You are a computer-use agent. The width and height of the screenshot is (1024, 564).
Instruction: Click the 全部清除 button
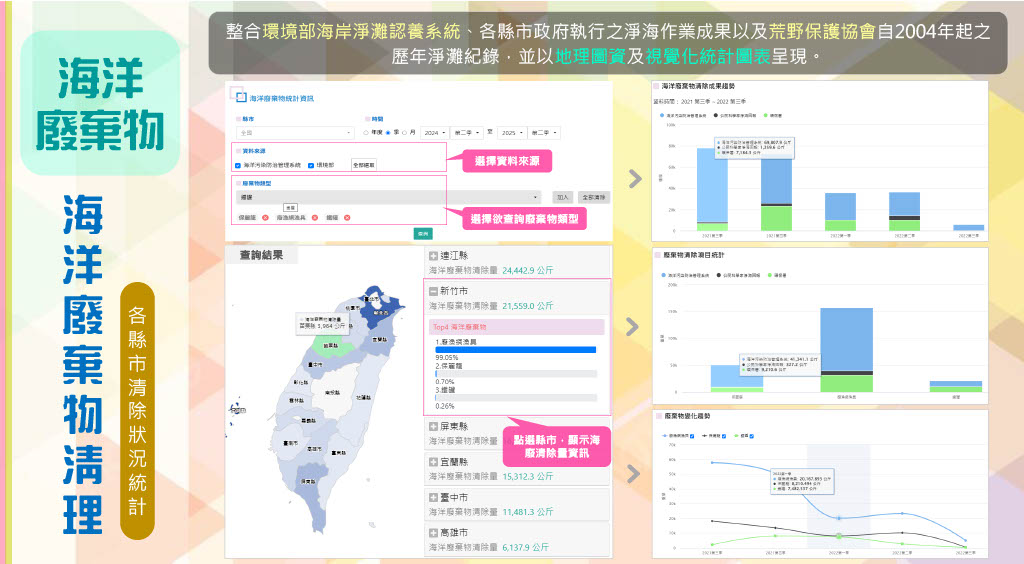click(594, 197)
